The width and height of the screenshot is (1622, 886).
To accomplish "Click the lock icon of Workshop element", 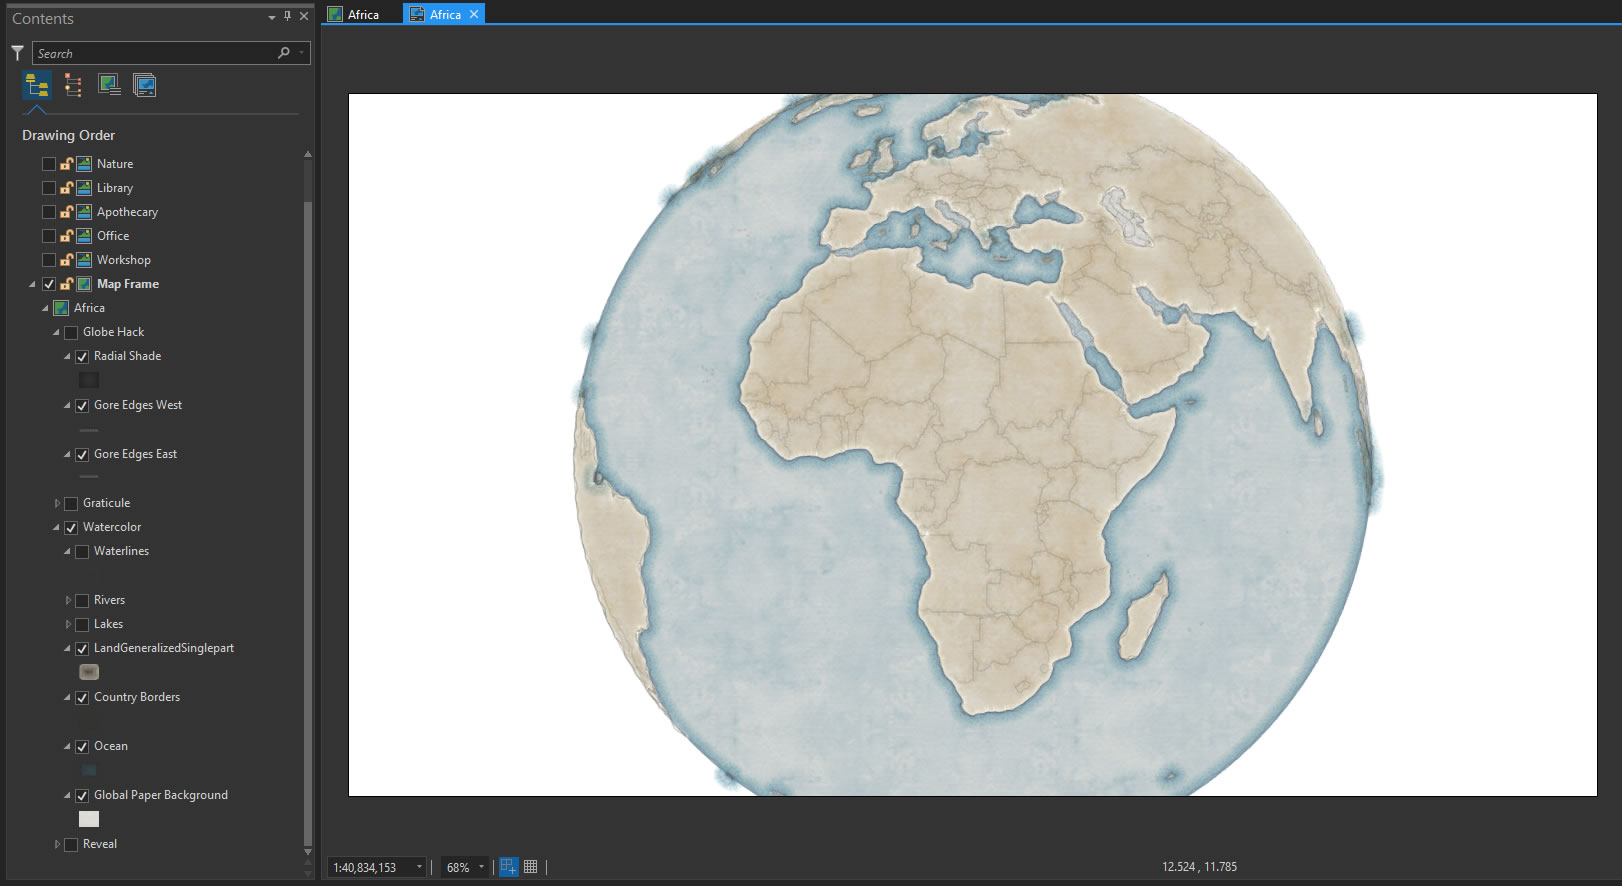I will [67, 260].
